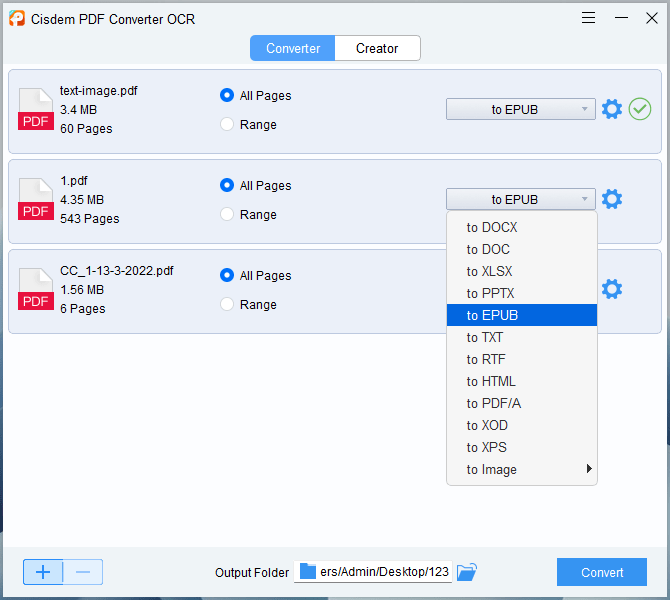Click the Output Folder path field
Image resolution: width=670 pixels, height=600 pixels.
374,572
